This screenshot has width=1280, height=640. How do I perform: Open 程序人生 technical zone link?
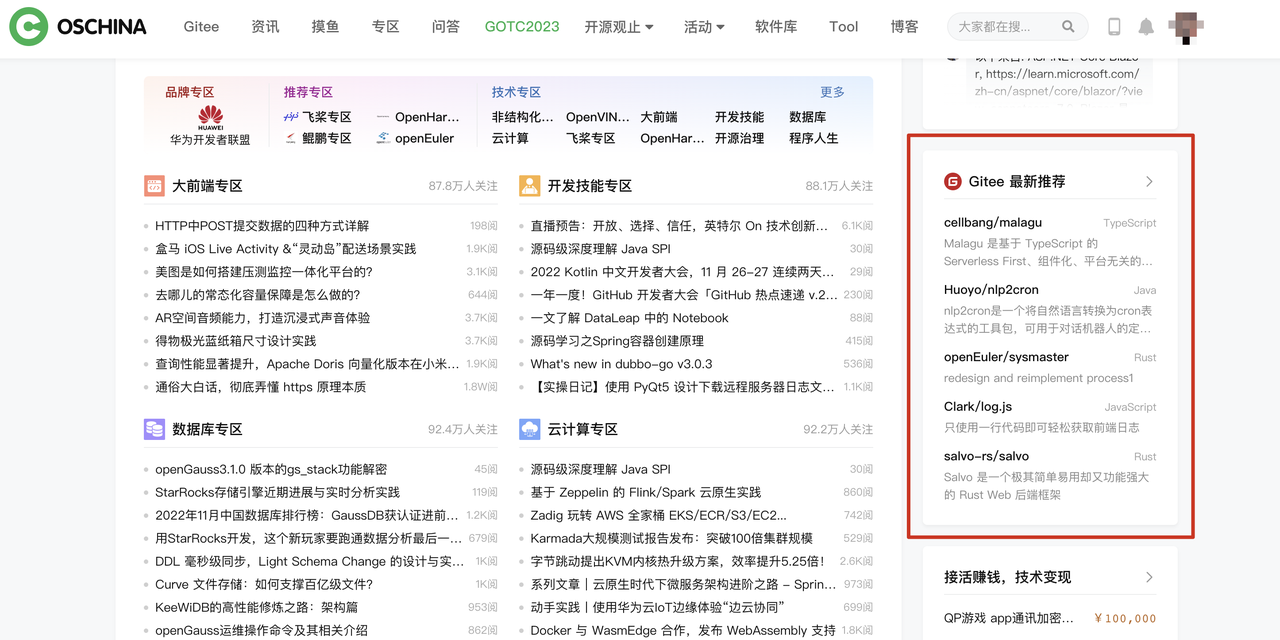[x=814, y=139]
